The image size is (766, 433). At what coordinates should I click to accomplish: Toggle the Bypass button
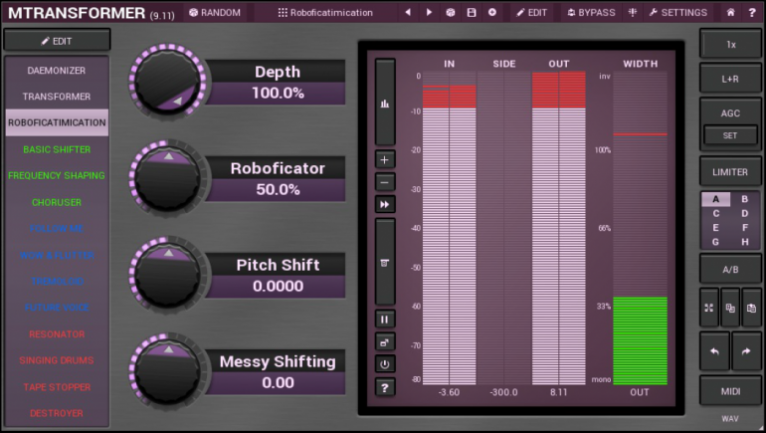coord(590,13)
